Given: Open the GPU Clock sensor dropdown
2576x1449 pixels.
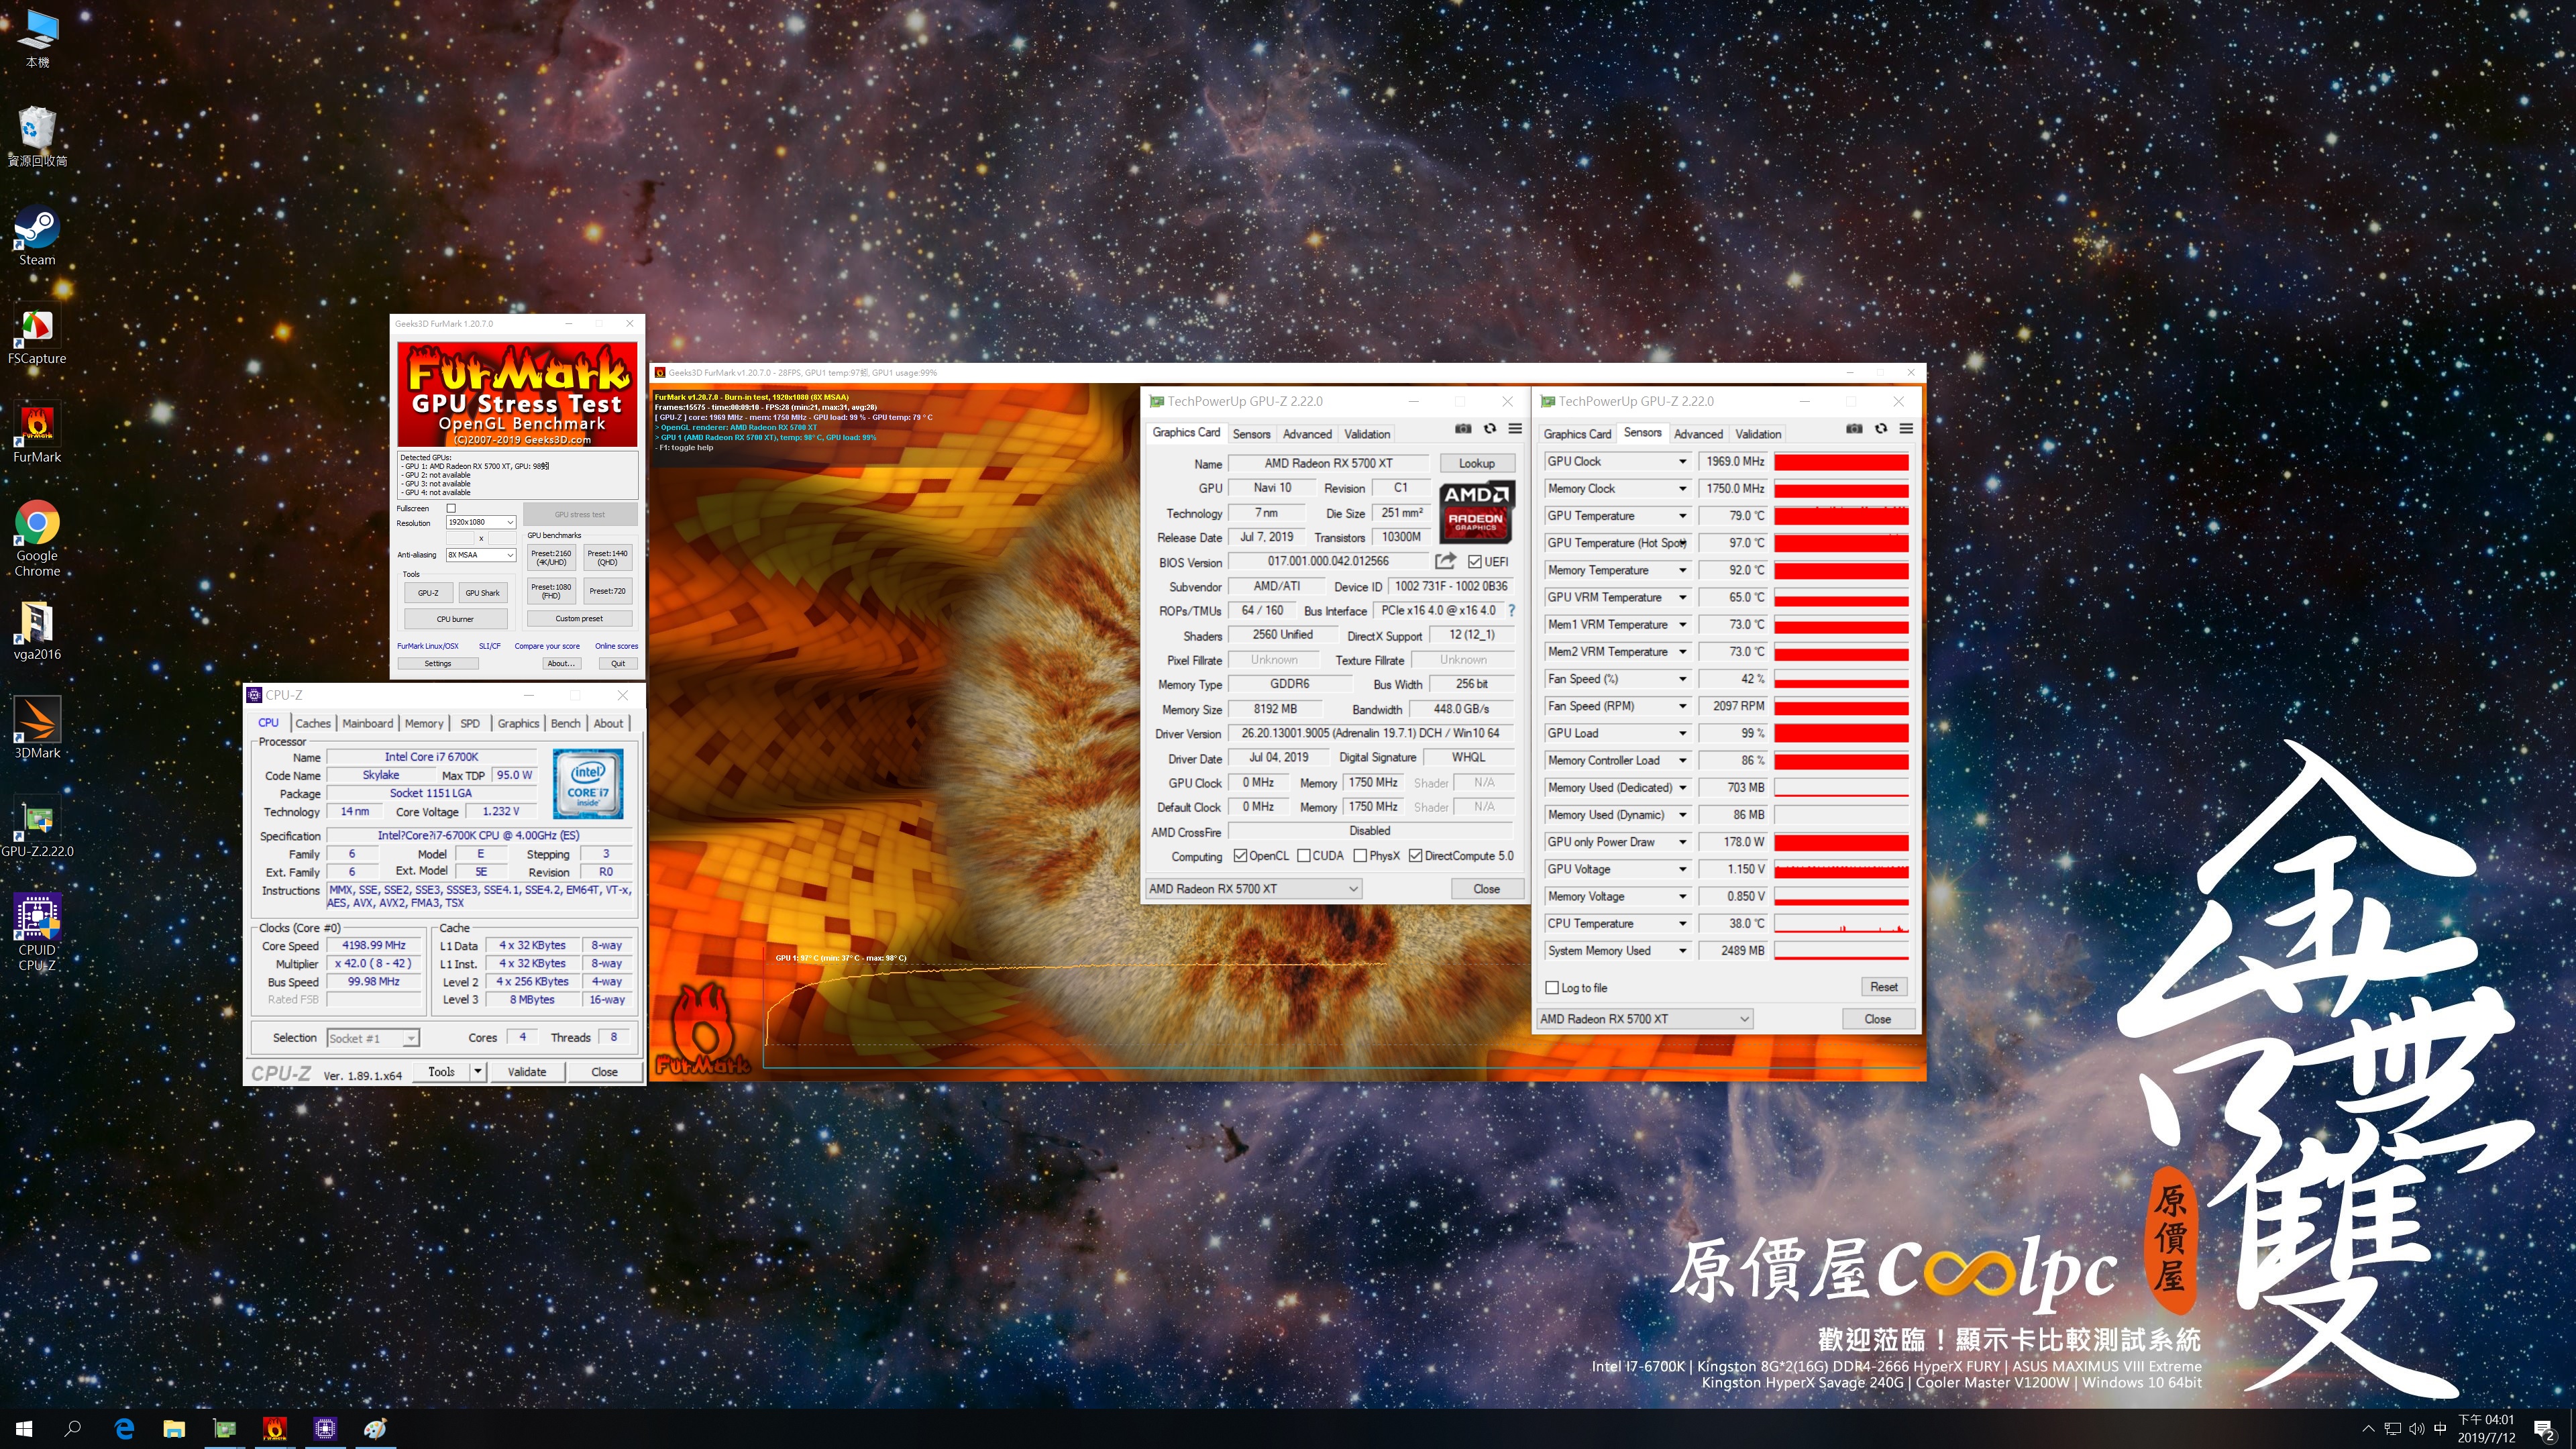Looking at the screenshot, I should [1682, 461].
